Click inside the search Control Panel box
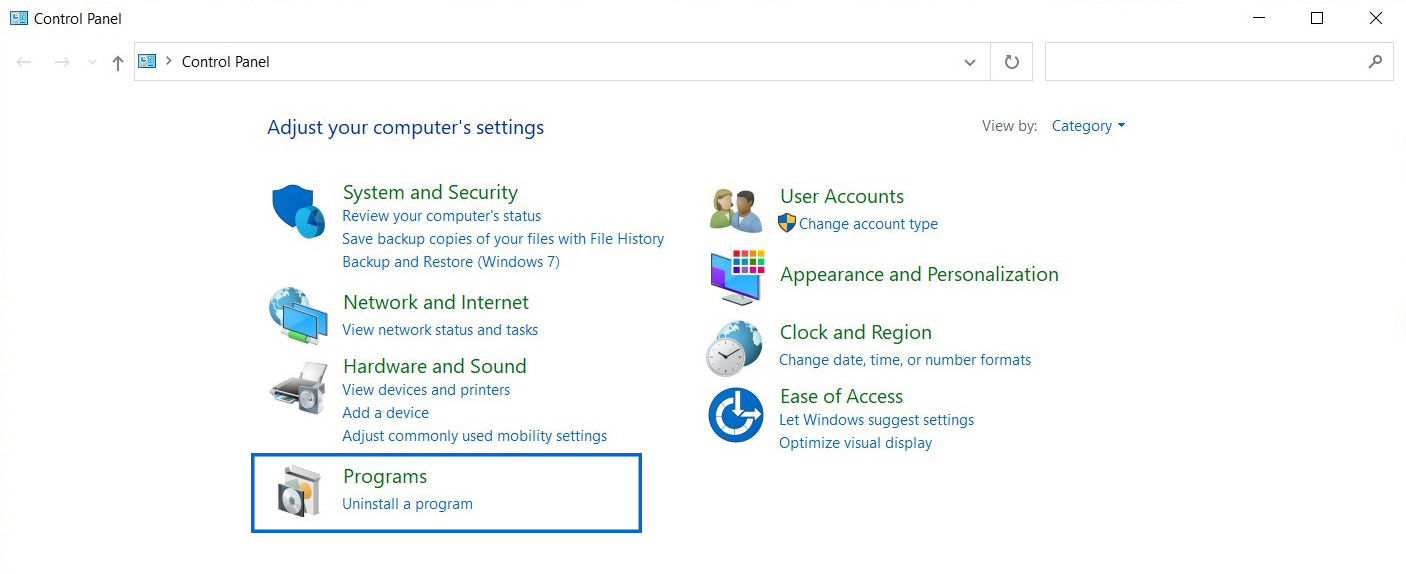The height and width of the screenshot is (574, 1406). [x=1219, y=62]
